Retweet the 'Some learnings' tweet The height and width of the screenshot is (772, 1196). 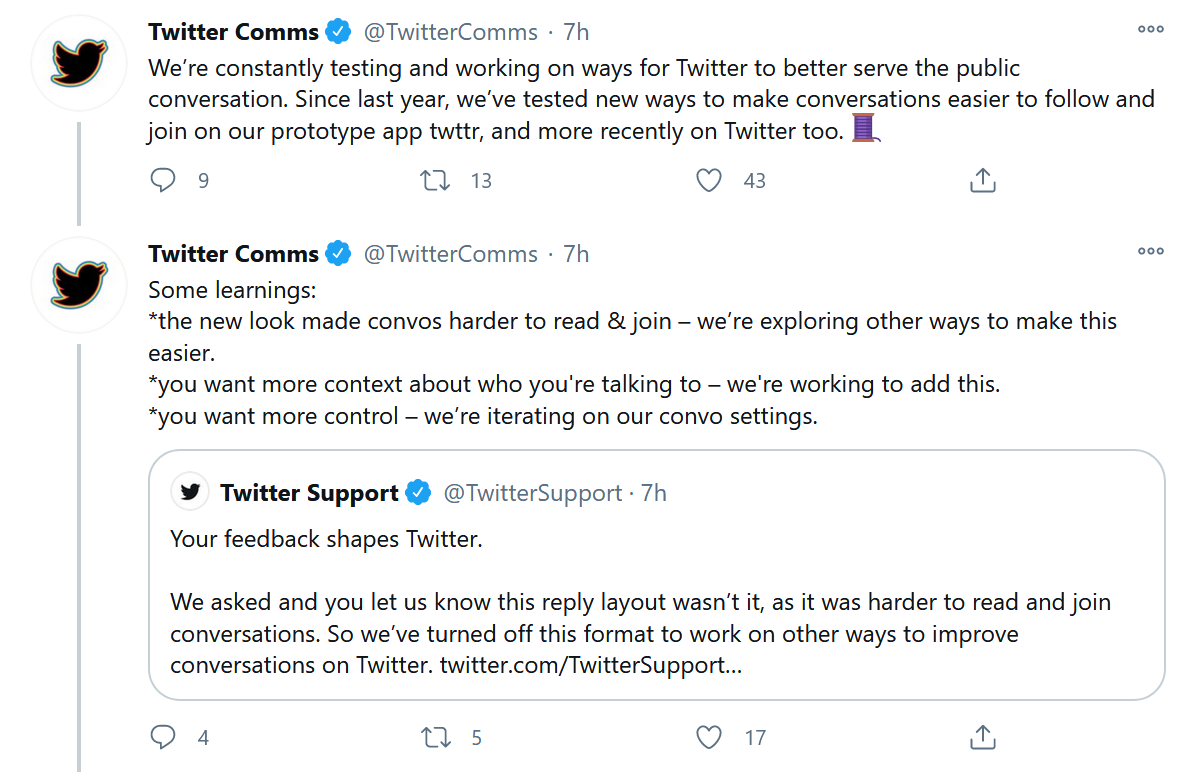pos(435,738)
